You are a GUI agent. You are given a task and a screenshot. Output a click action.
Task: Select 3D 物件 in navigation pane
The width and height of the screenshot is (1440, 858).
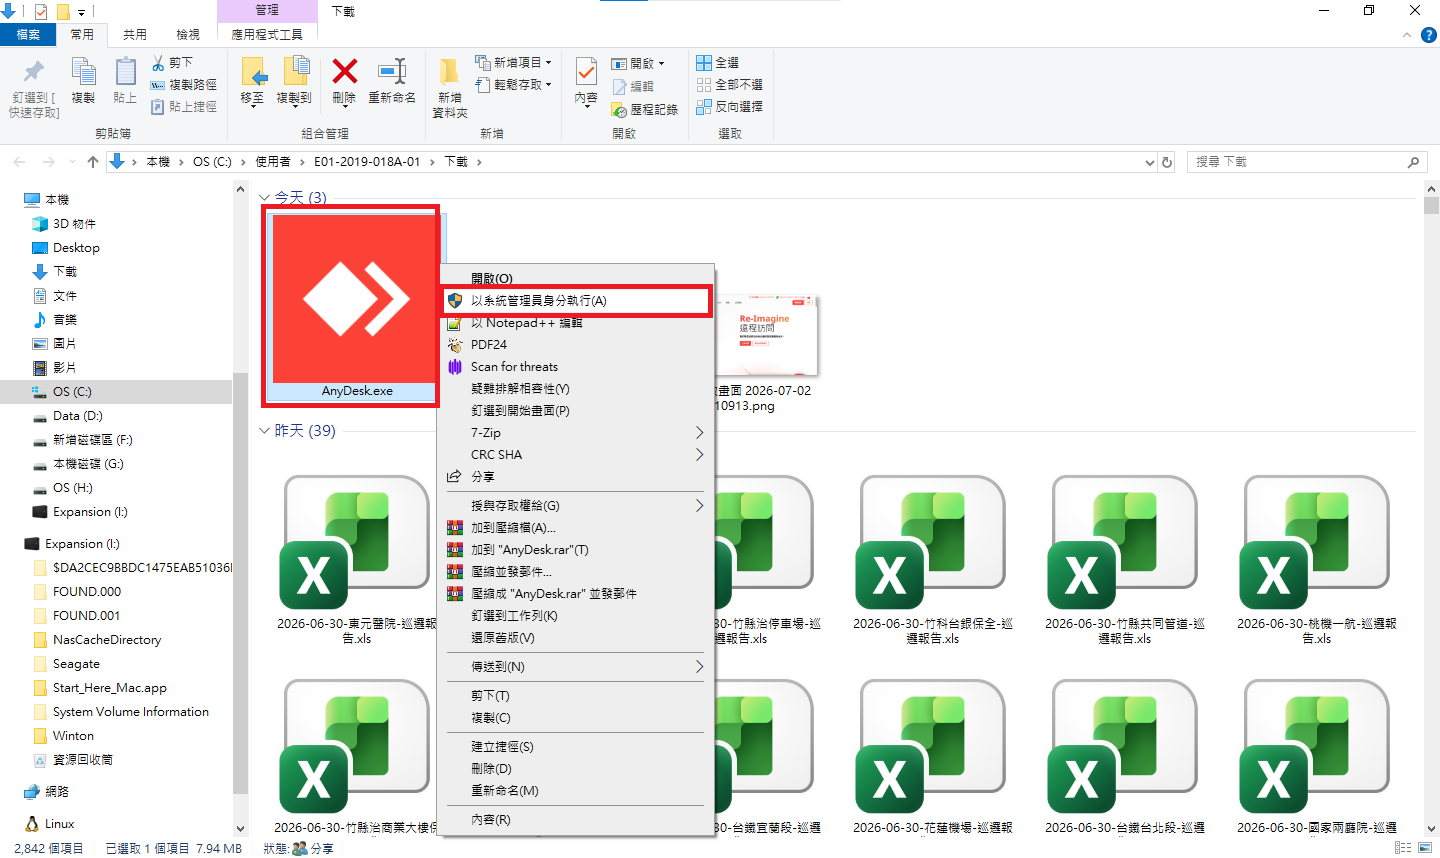coord(74,223)
